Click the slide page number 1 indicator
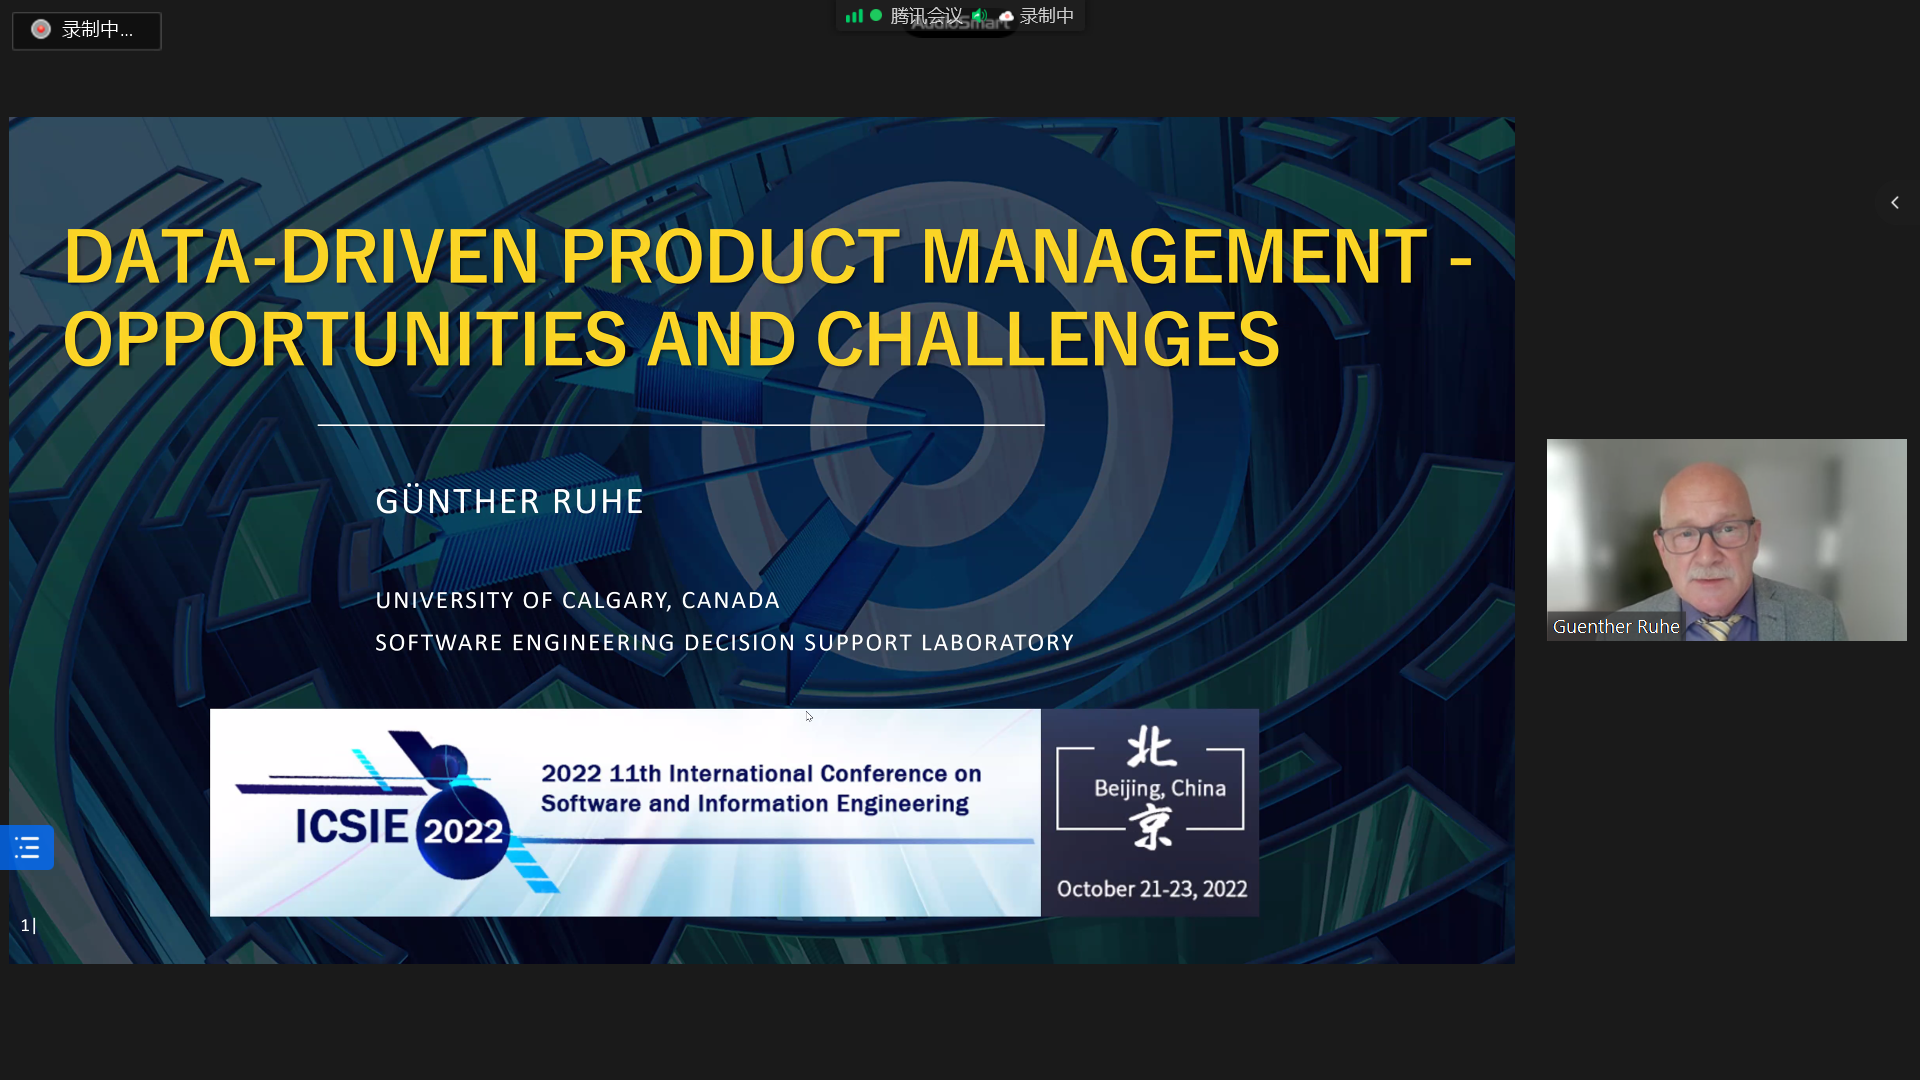1920x1080 pixels. (x=26, y=925)
